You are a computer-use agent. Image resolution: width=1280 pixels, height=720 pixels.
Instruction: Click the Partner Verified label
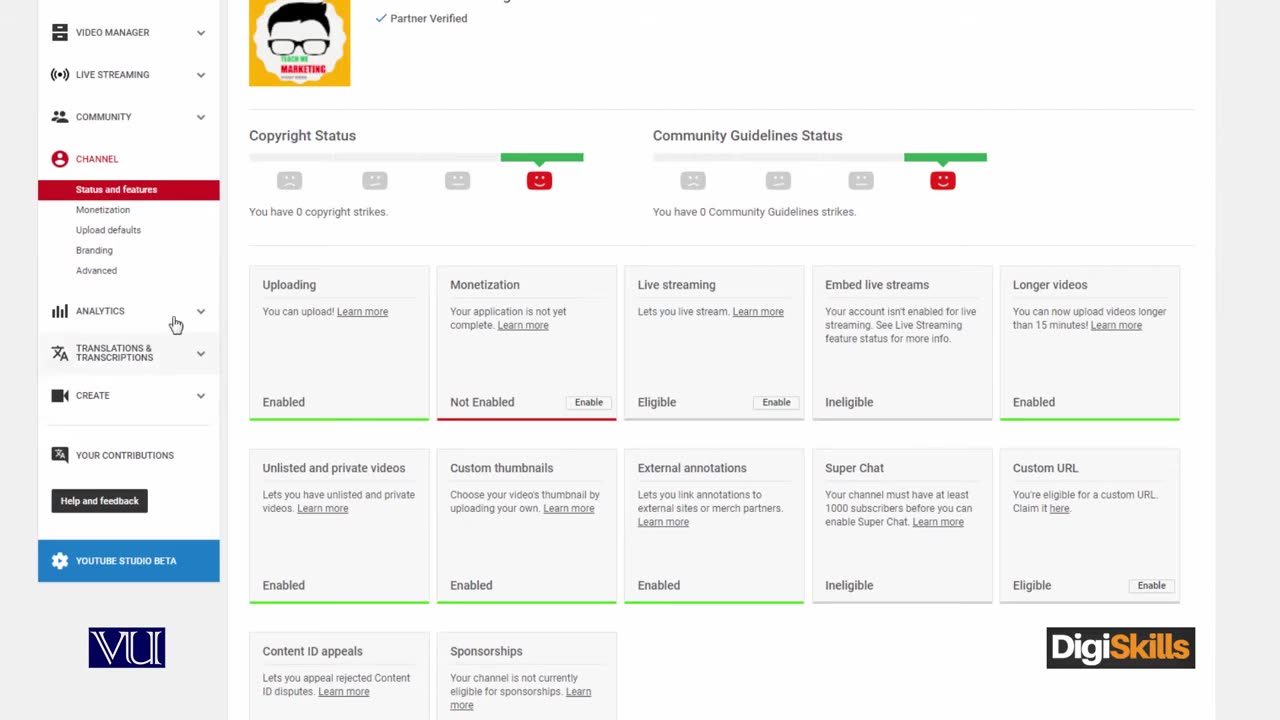coord(428,18)
